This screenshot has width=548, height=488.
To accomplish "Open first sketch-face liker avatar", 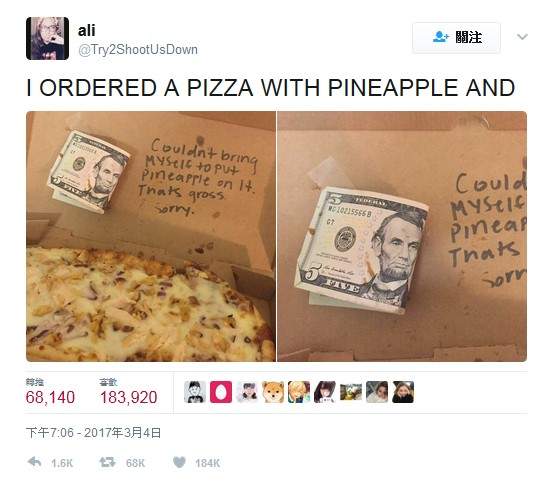I will click(195, 392).
